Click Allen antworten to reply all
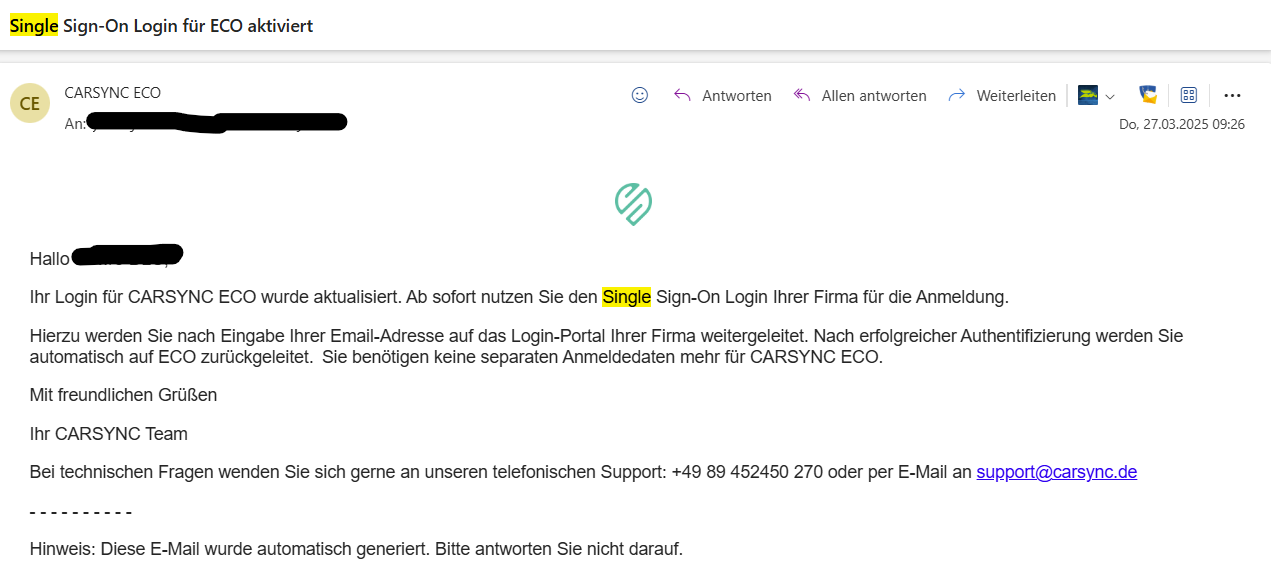 860,95
